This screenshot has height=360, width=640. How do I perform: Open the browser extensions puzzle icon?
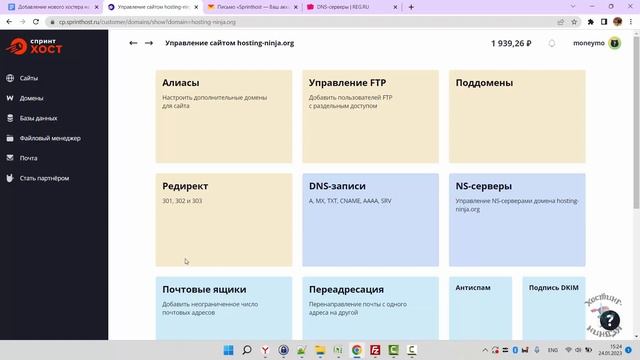[591, 22]
